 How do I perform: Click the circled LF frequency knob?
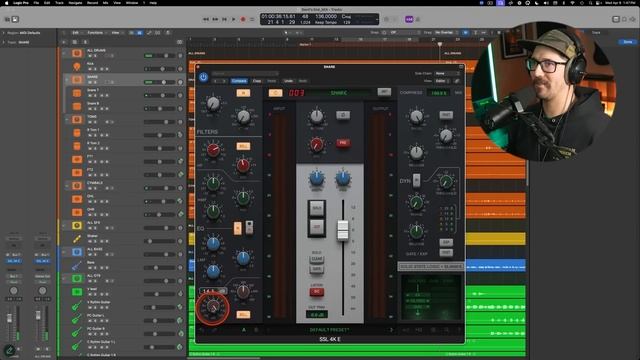[213, 307]
